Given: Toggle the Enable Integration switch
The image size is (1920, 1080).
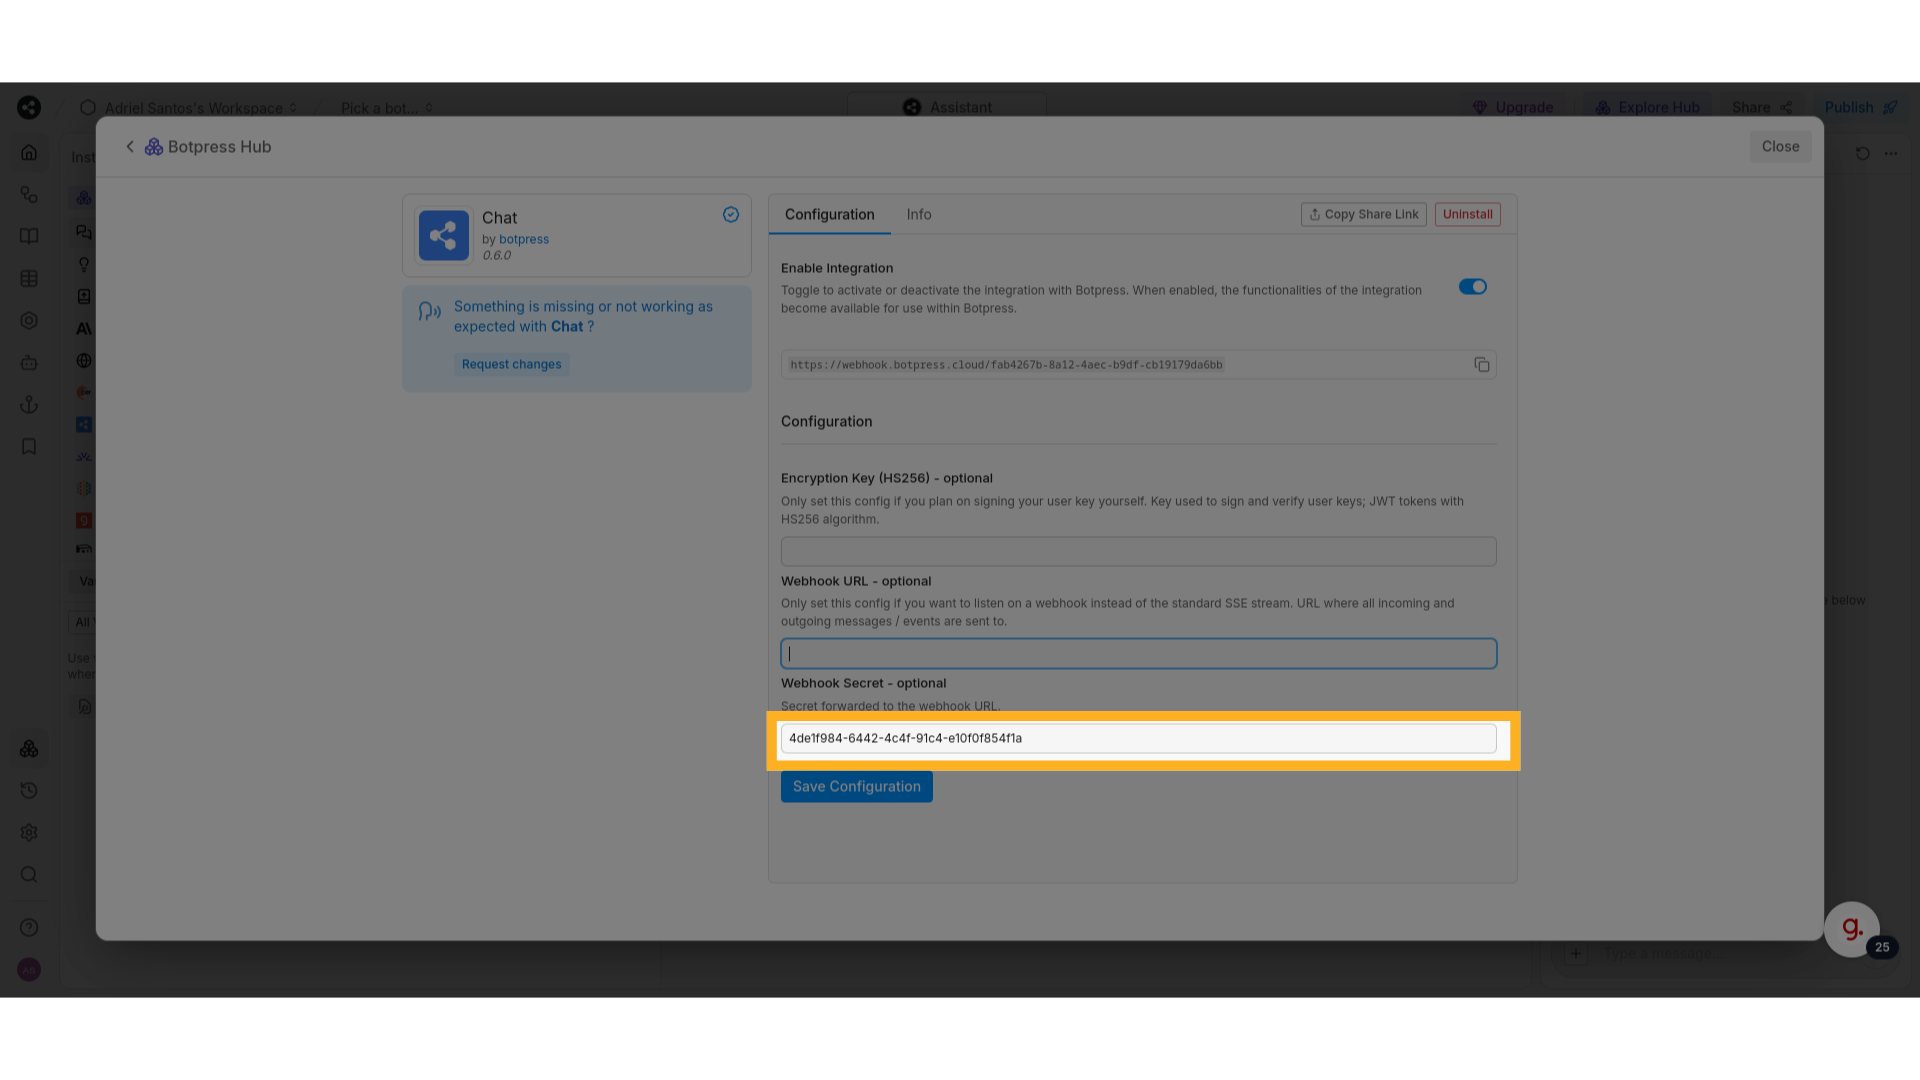Looking at the screenshot, I should click(x=1472, y=287).
